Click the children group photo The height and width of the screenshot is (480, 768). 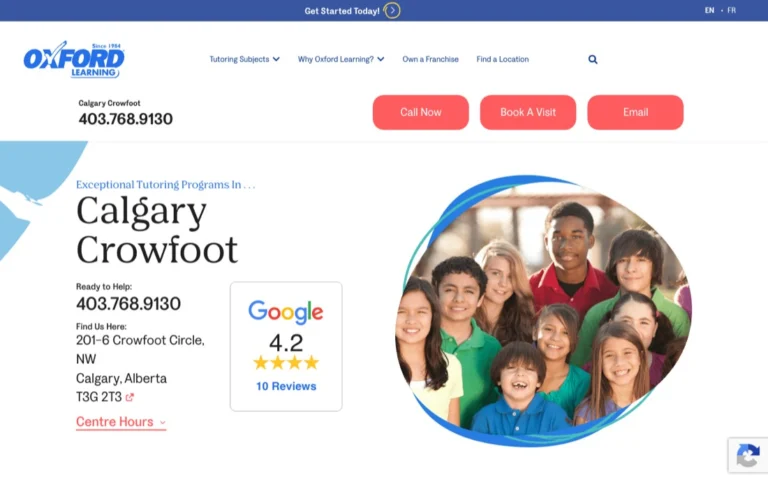pos(544,311)
